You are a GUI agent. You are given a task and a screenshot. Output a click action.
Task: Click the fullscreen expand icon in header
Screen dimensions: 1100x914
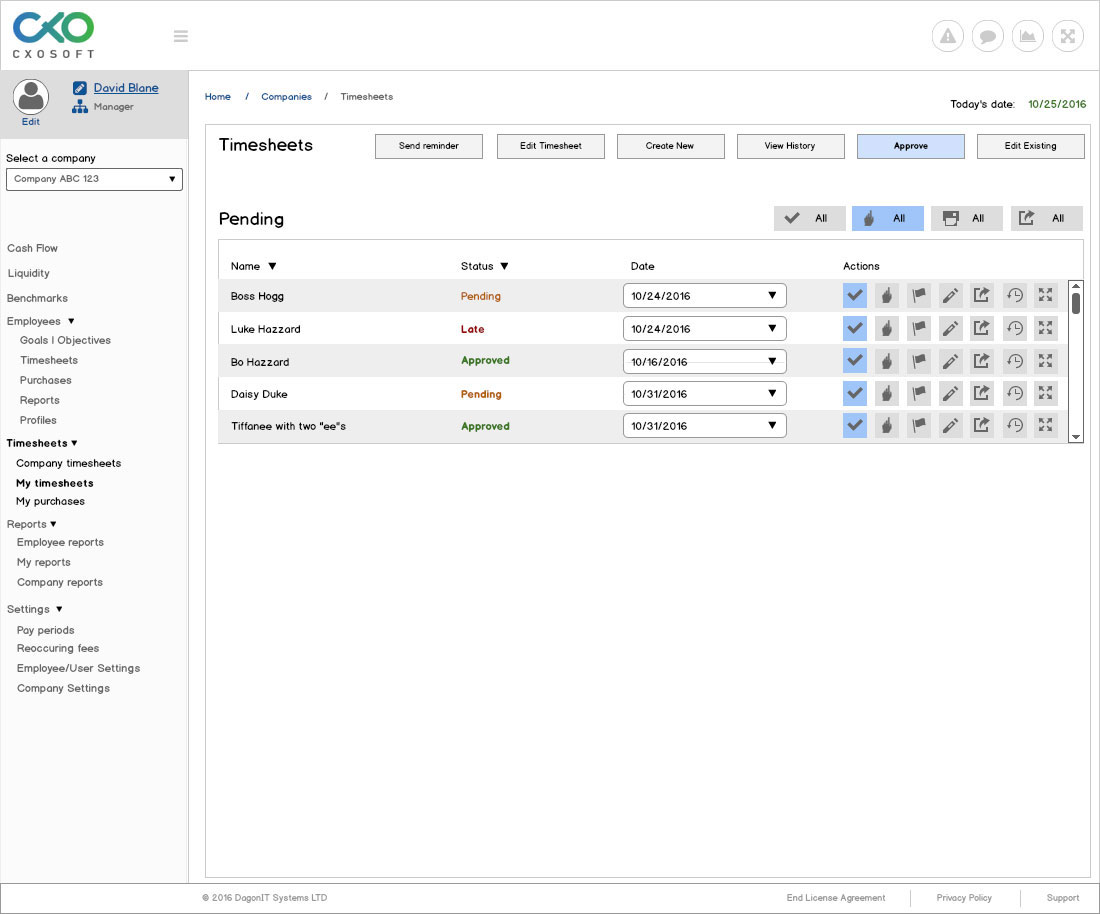[1067, 37]
